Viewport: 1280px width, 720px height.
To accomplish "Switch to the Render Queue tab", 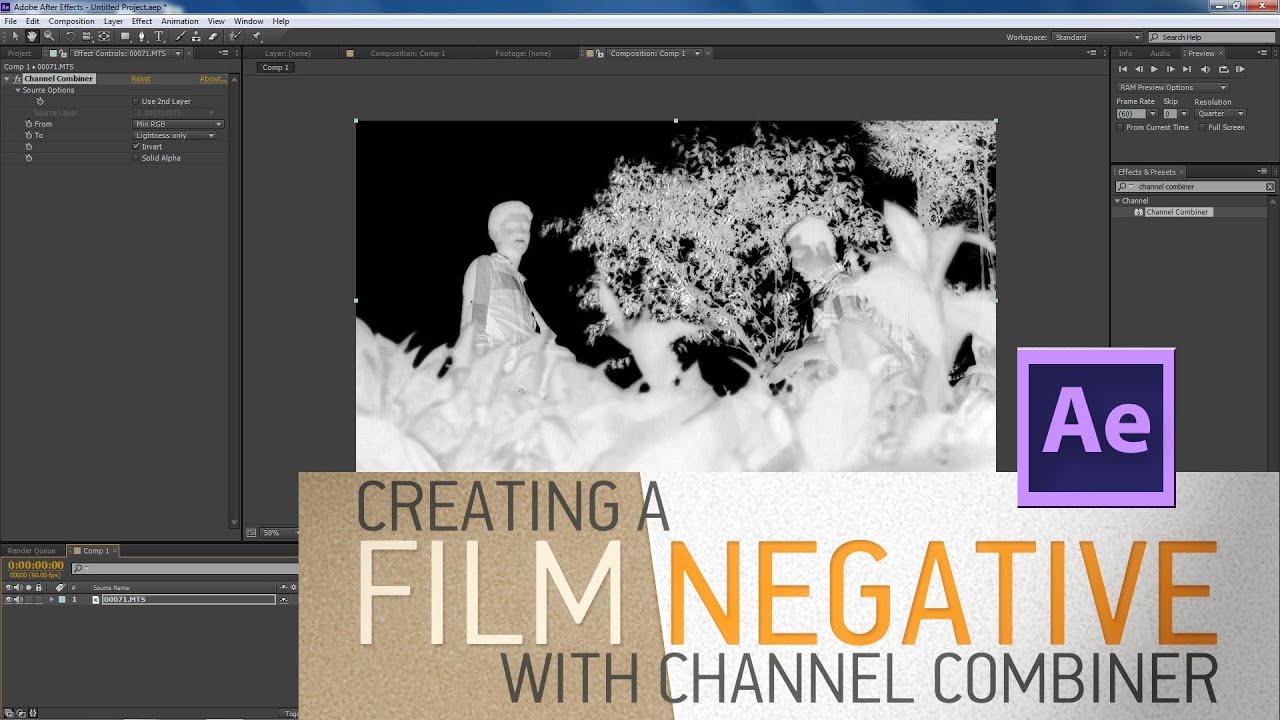I will coord(32,550).
